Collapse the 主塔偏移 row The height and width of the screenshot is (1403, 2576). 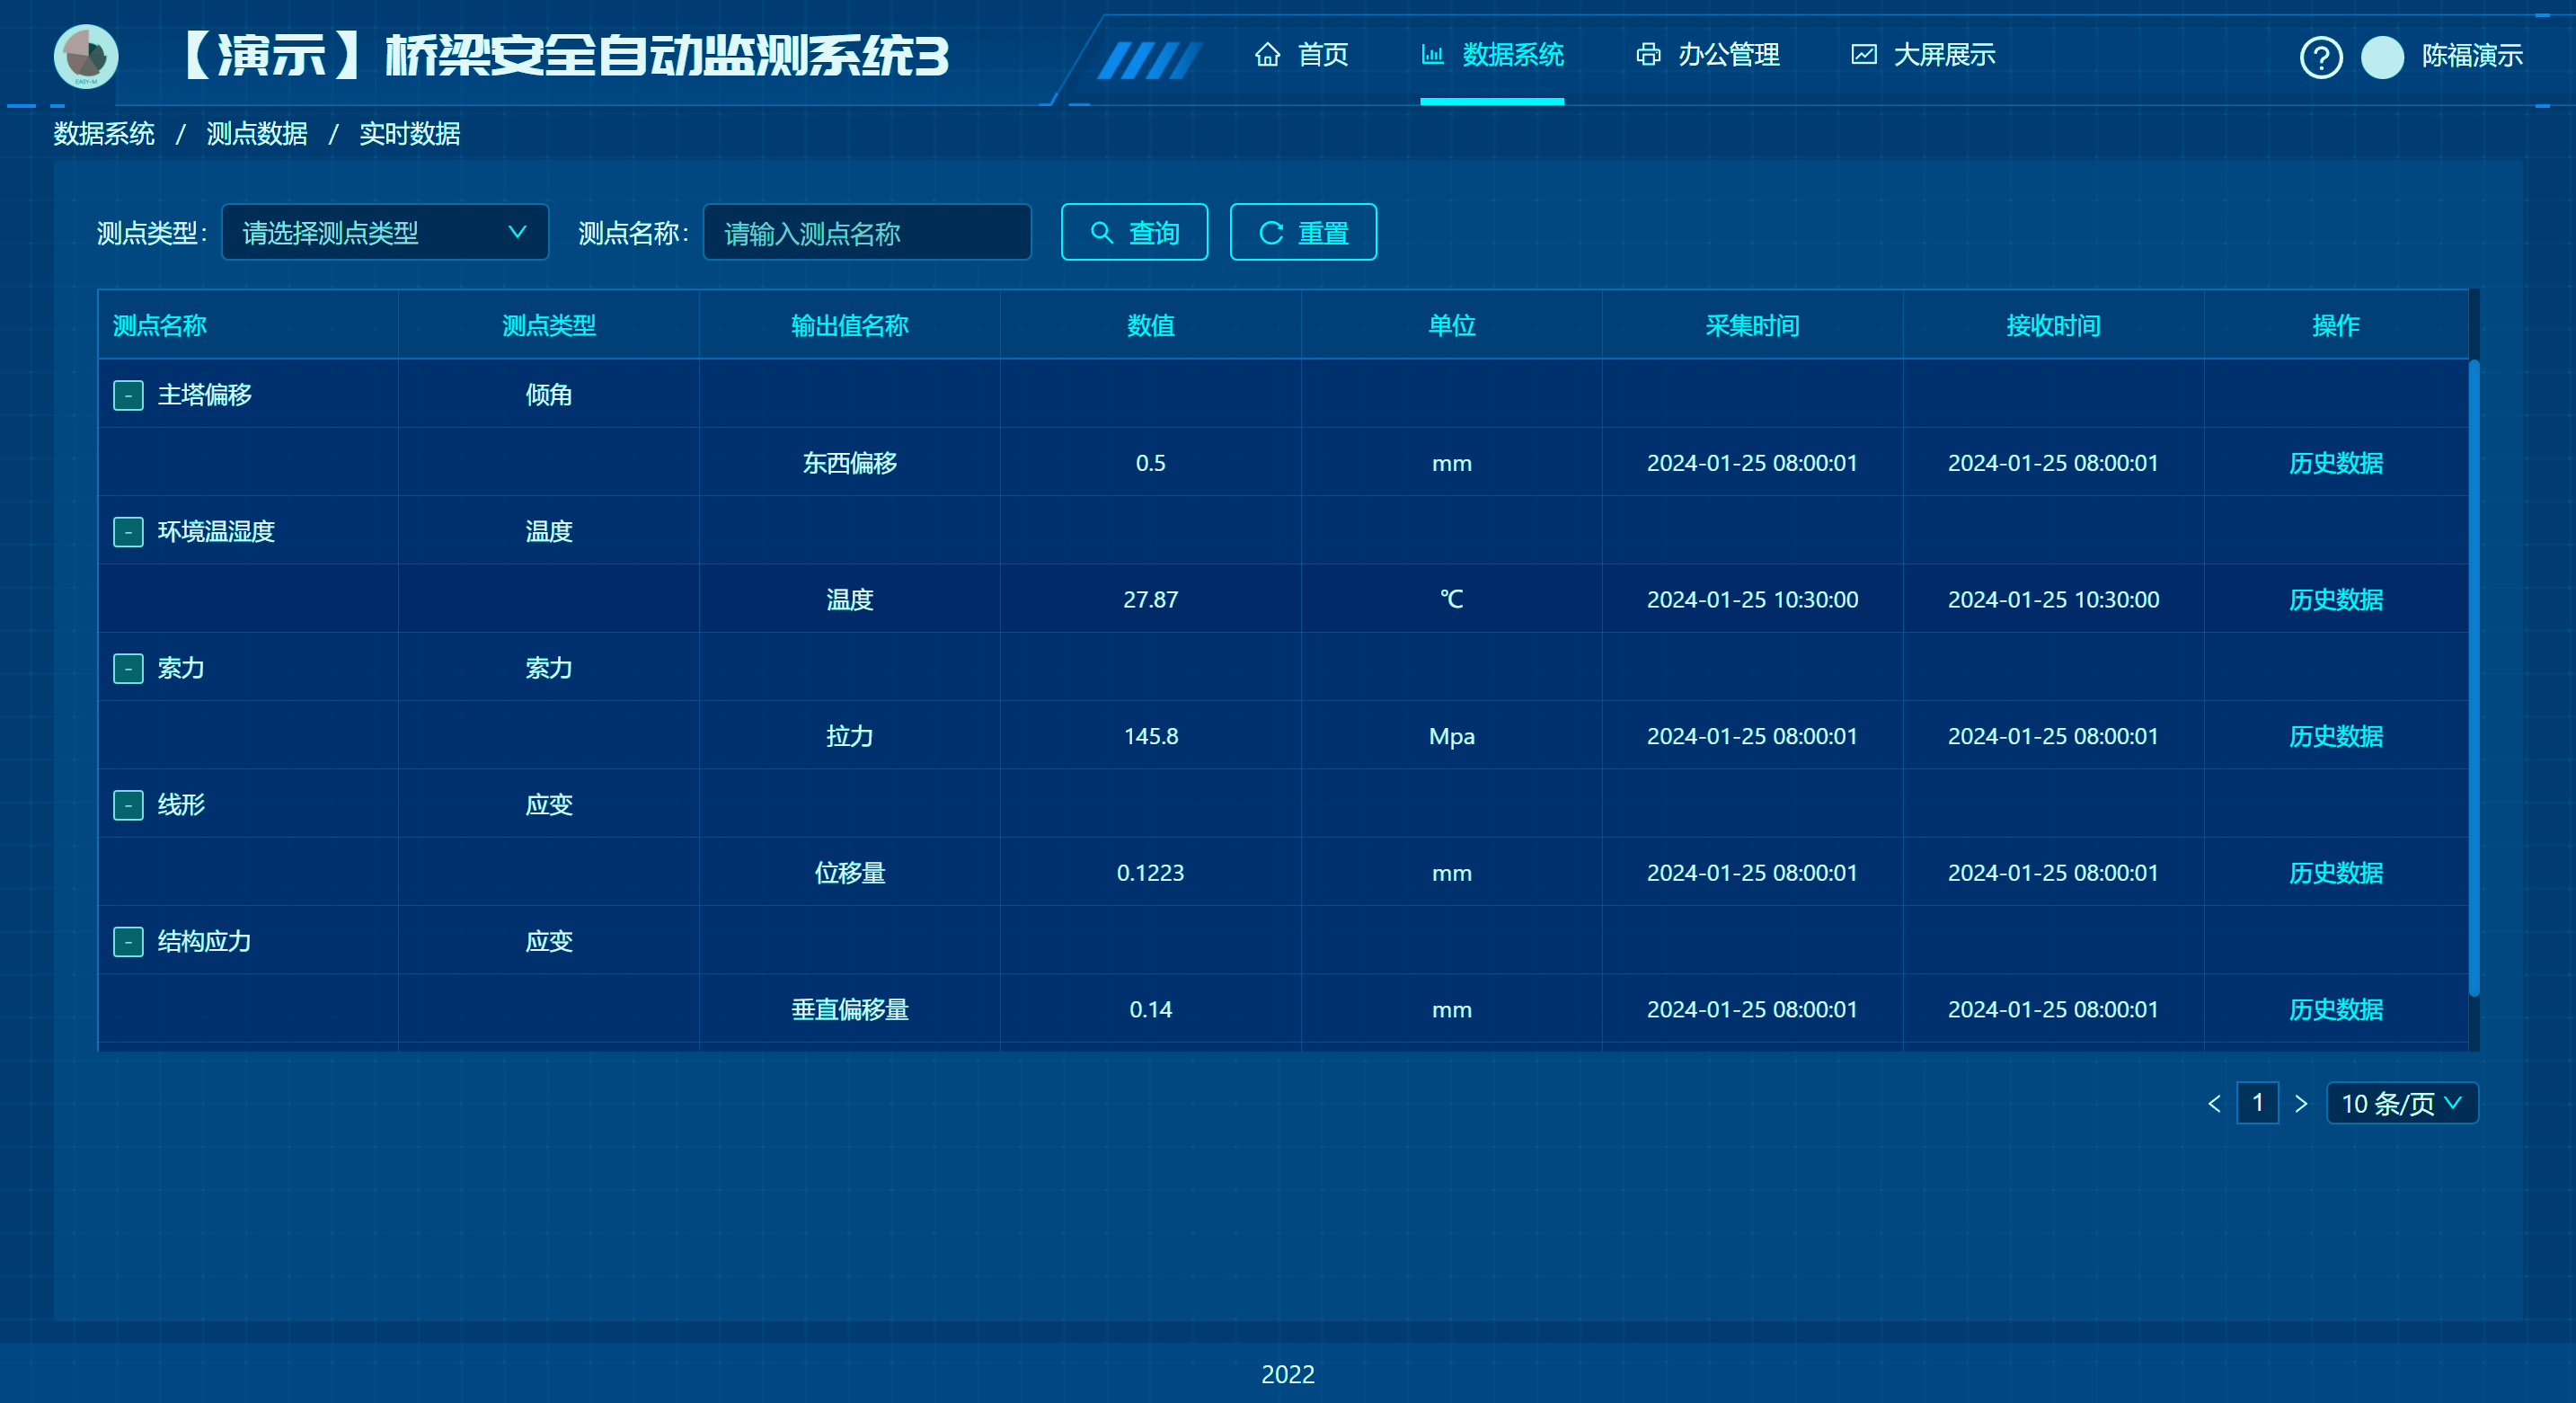(128, 395)
